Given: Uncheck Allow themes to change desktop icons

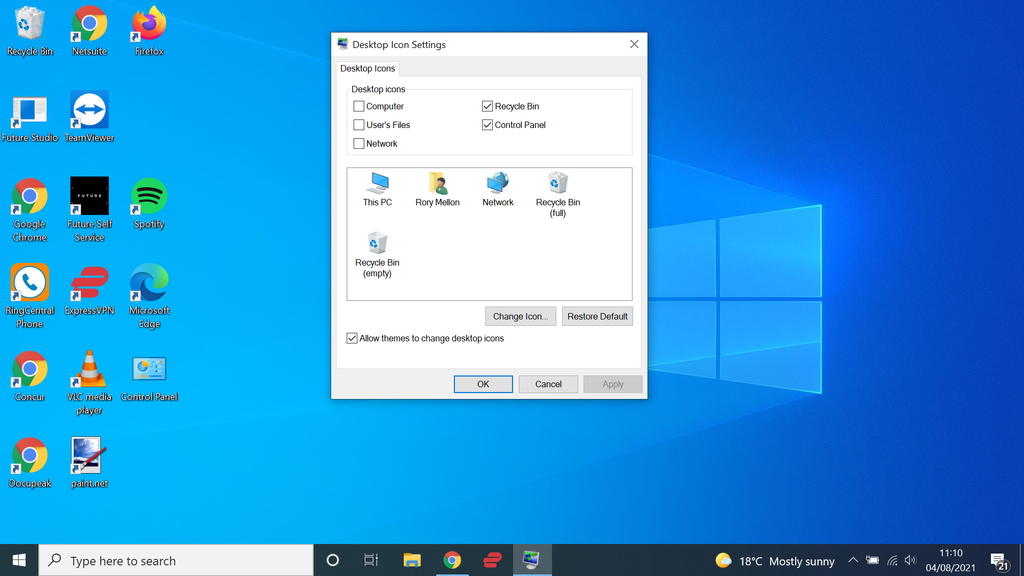Looking at the screenshot, I should click(x=351, y=338).
